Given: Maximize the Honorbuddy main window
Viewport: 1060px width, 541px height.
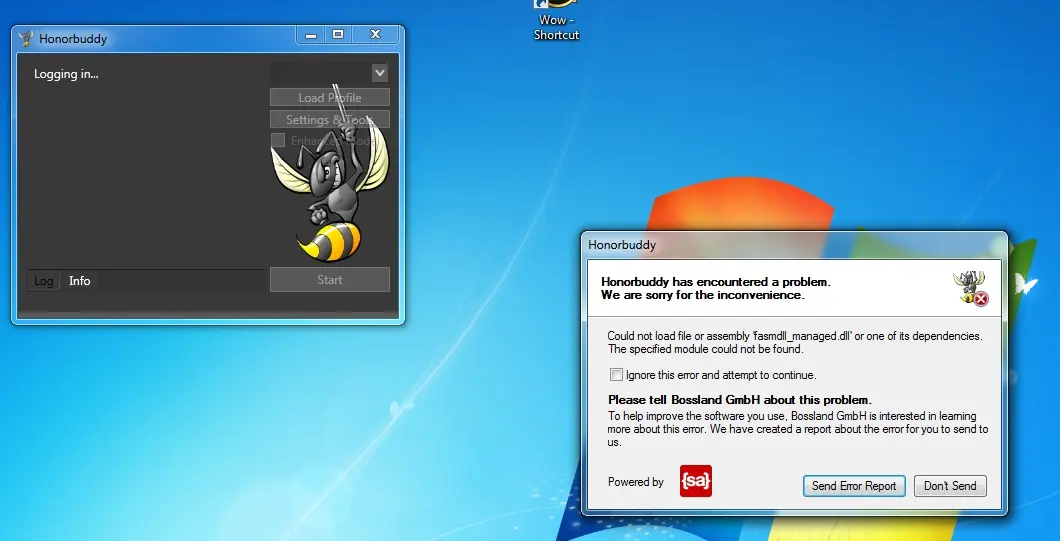Looking at the screenshot, I should pos(338,35).
